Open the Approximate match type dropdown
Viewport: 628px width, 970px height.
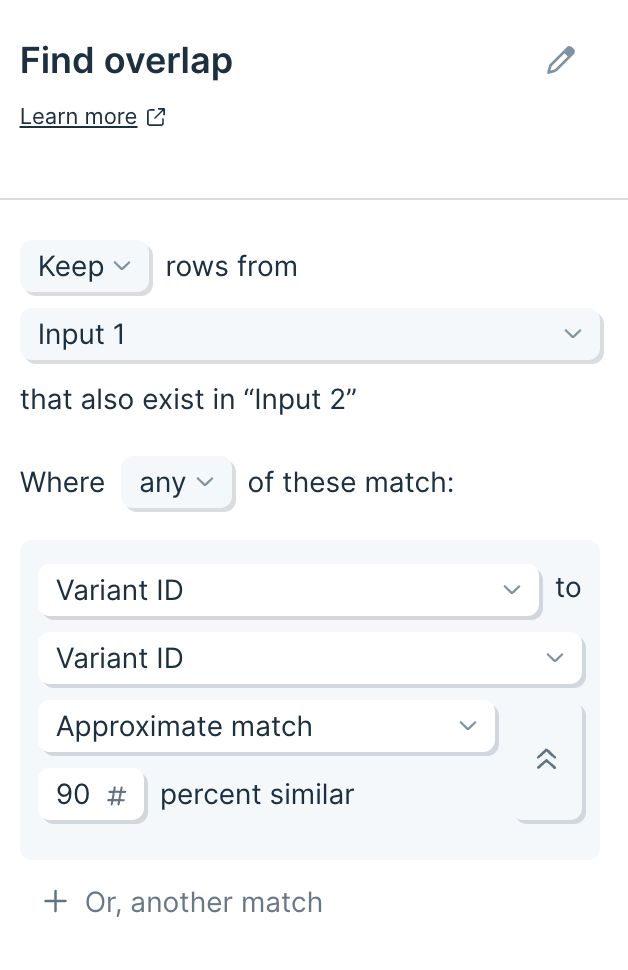(267, 726)
